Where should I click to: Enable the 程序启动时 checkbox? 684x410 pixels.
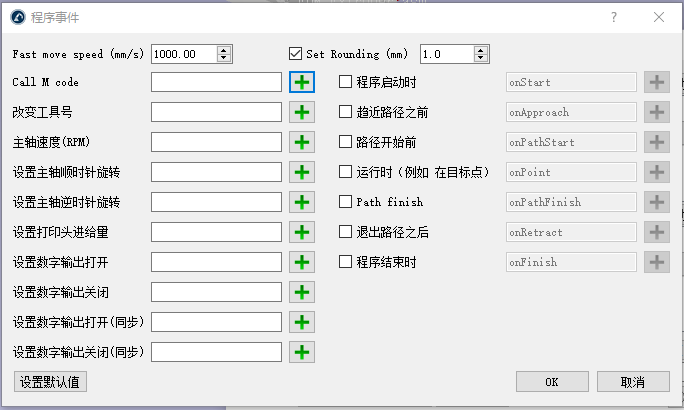pos(345,82)
